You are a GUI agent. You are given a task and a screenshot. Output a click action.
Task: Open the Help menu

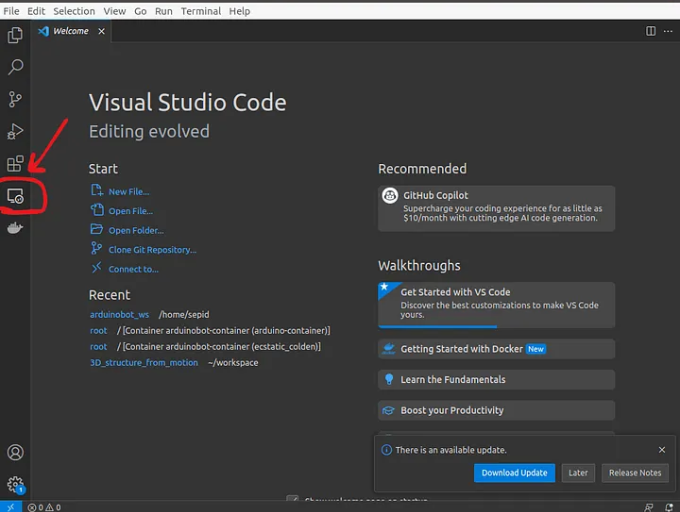coord(239,11)
